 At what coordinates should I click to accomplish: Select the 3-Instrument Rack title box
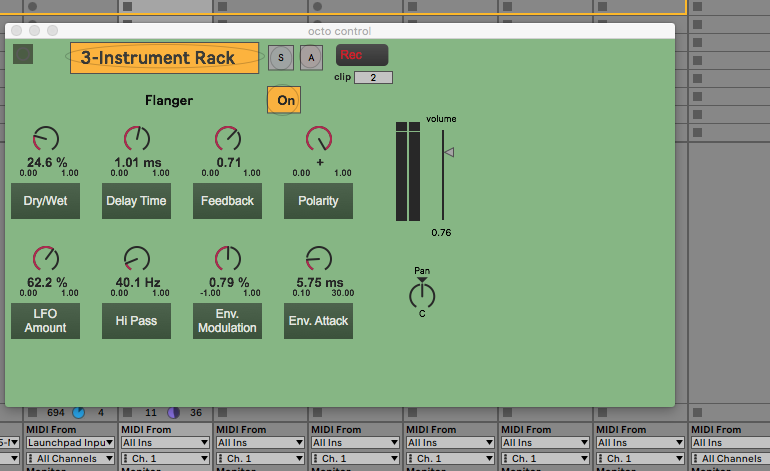click(x=164, y=58)
